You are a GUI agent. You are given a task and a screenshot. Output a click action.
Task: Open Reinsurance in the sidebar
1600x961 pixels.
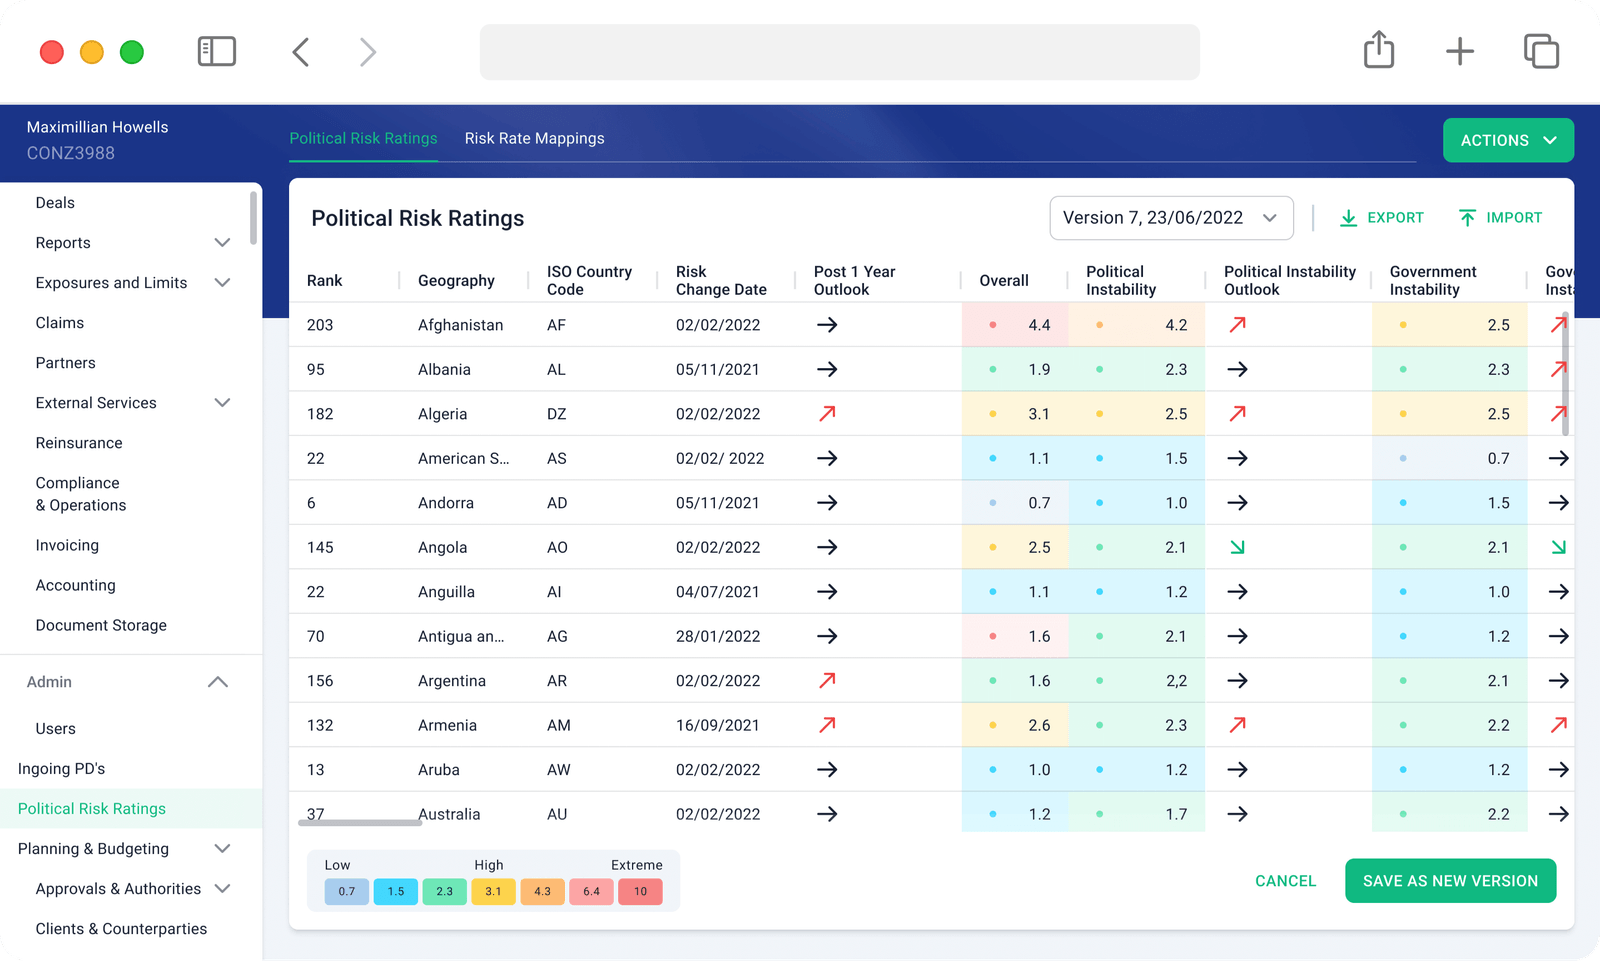79,443
